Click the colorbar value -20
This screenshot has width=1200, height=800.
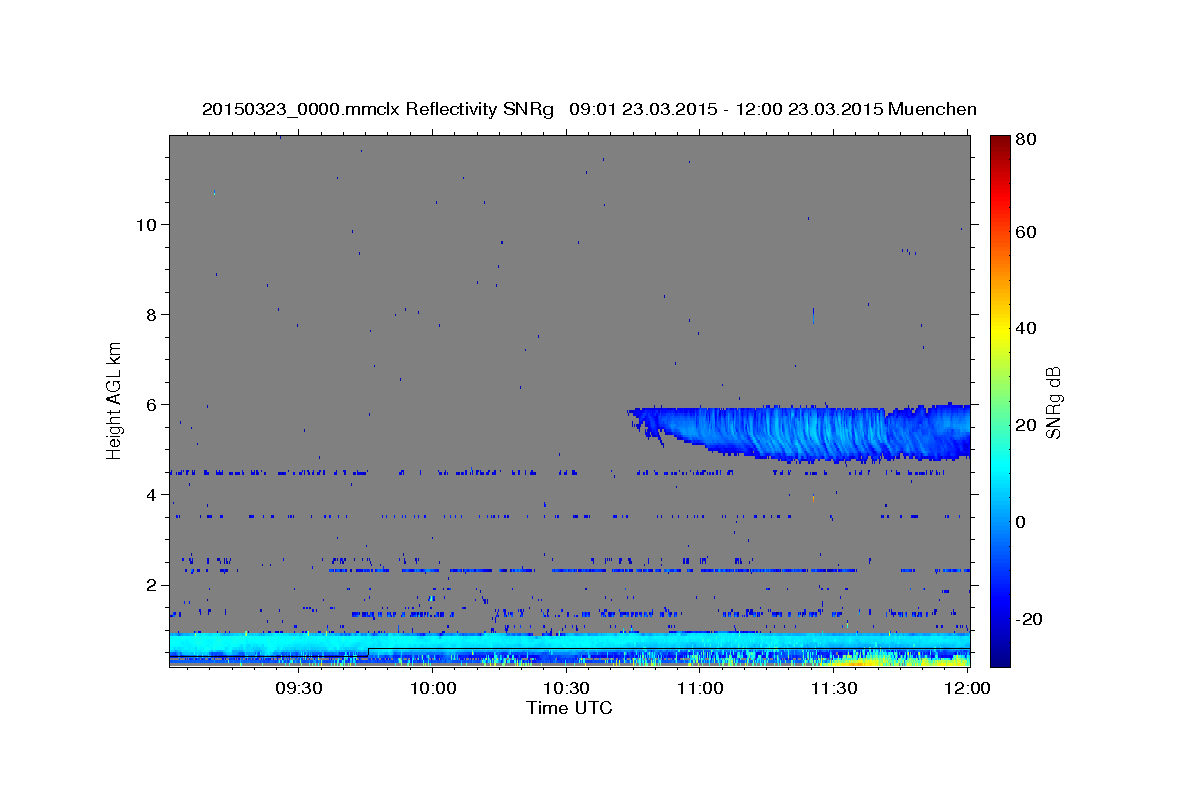[1027, 619]
